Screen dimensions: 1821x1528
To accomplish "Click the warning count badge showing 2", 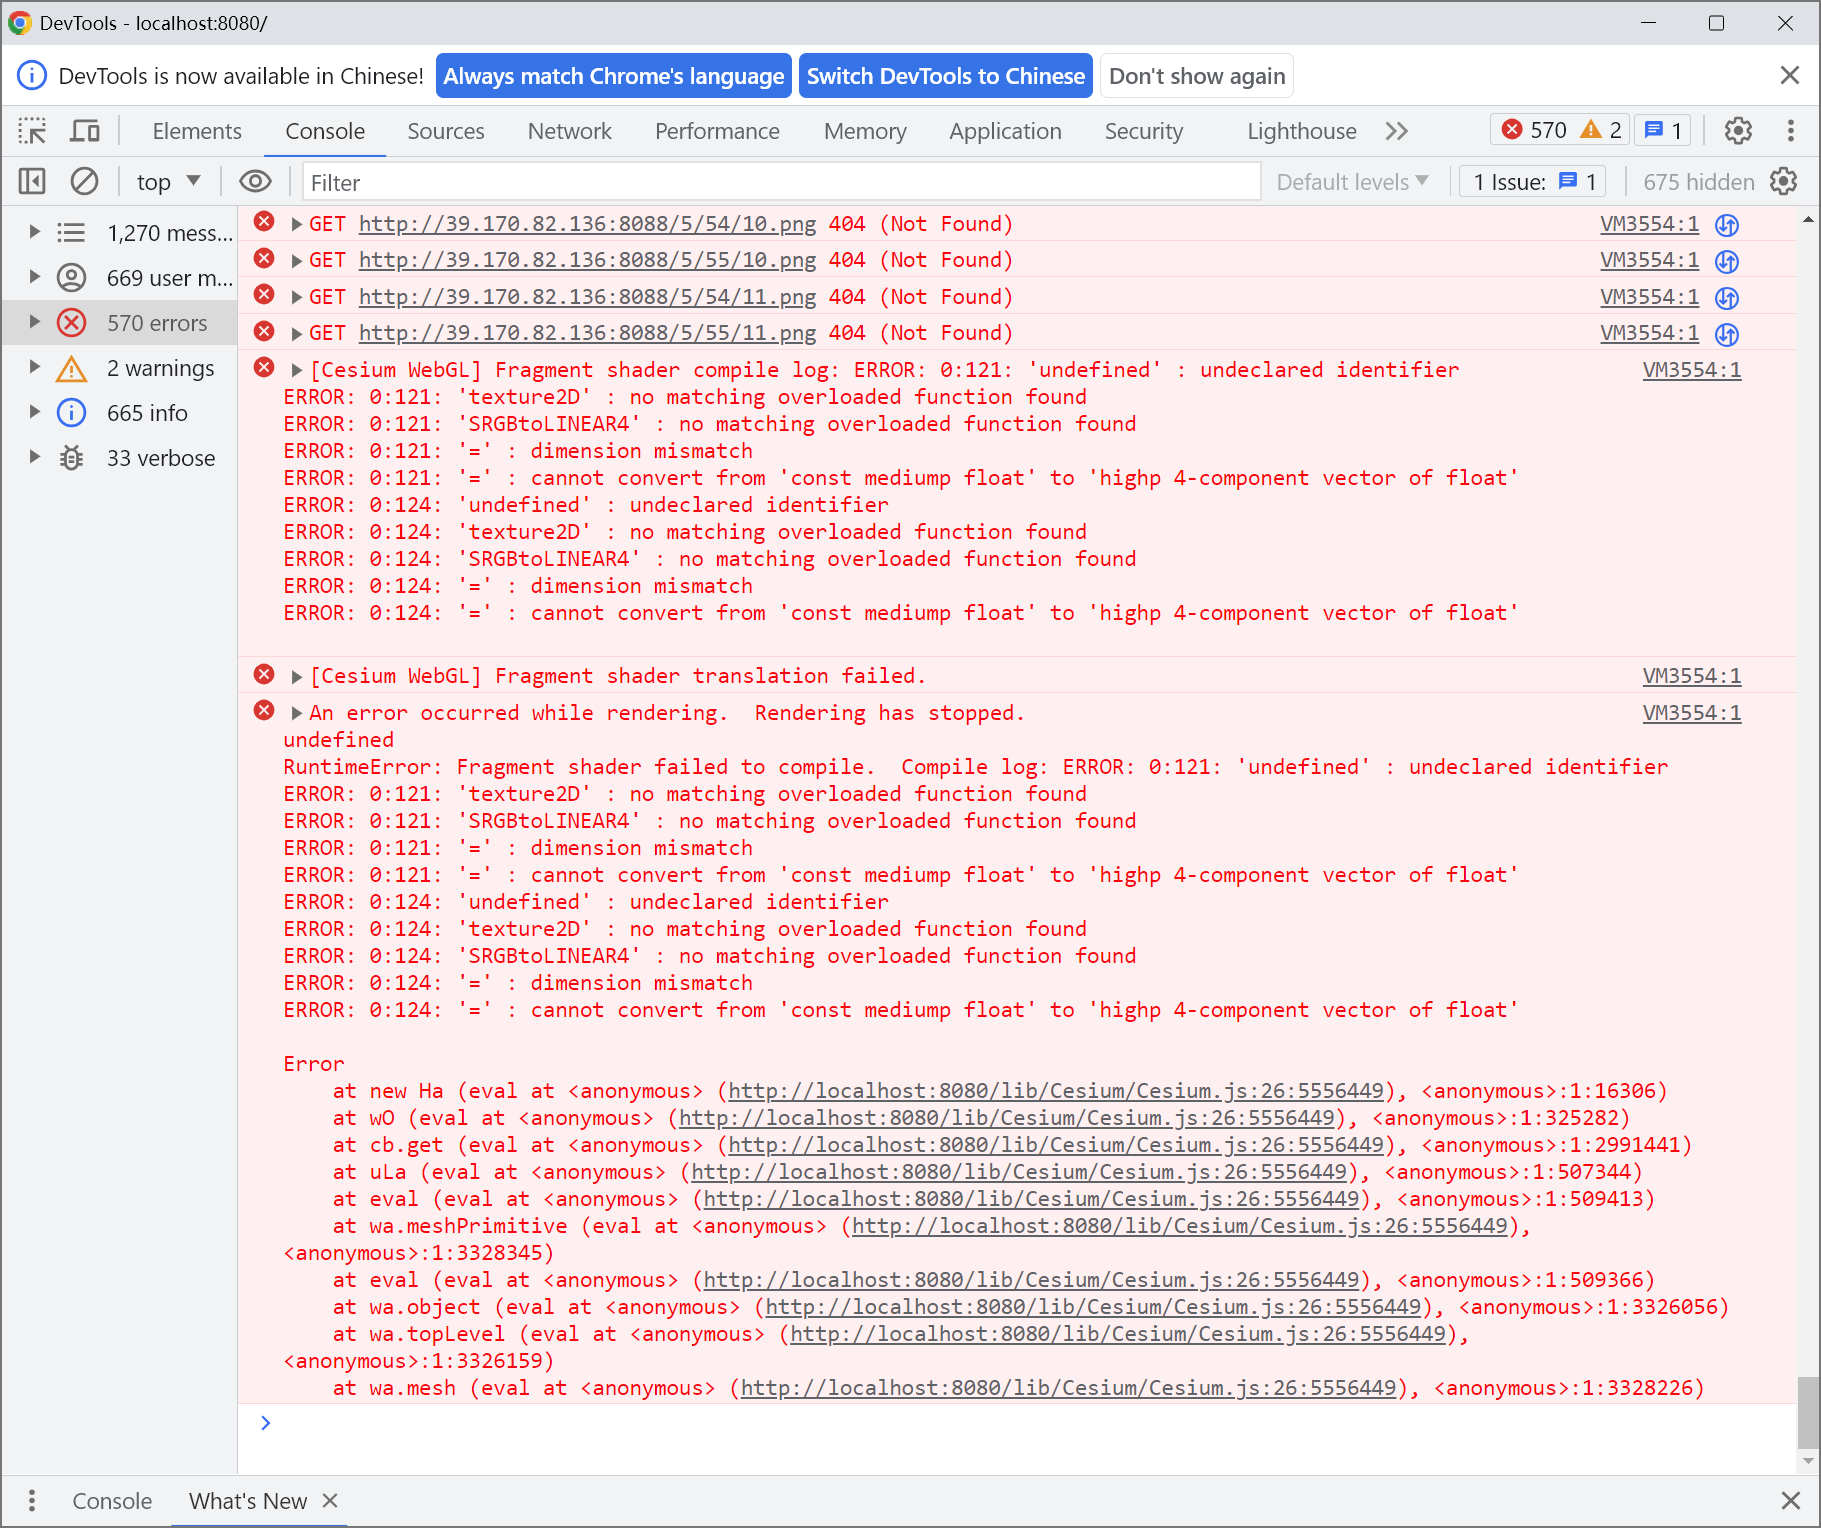I will (1600, 130).
